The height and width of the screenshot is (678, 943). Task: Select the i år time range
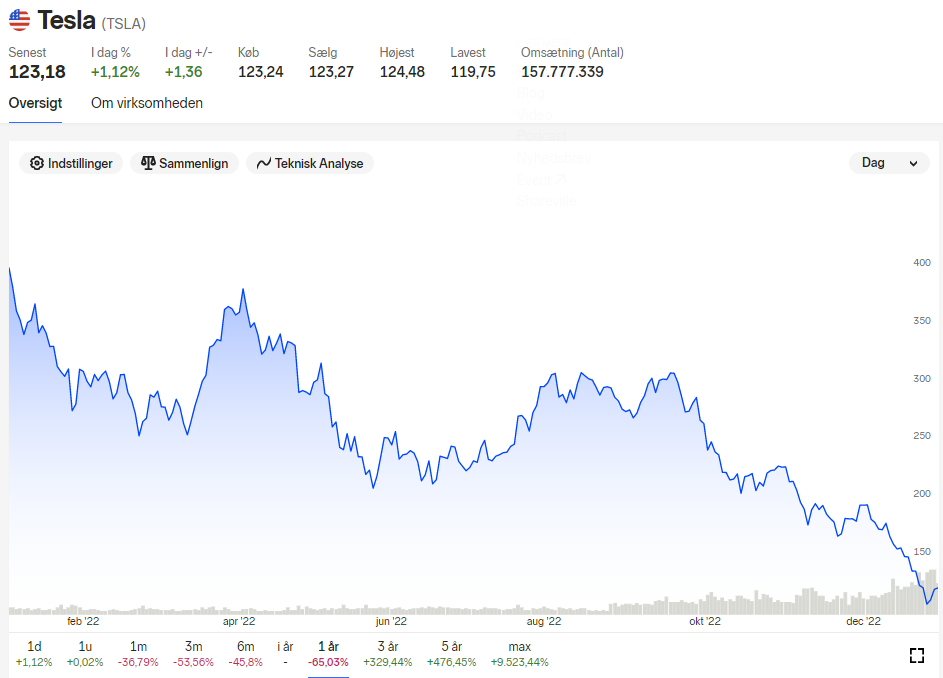tap(285, 654)
